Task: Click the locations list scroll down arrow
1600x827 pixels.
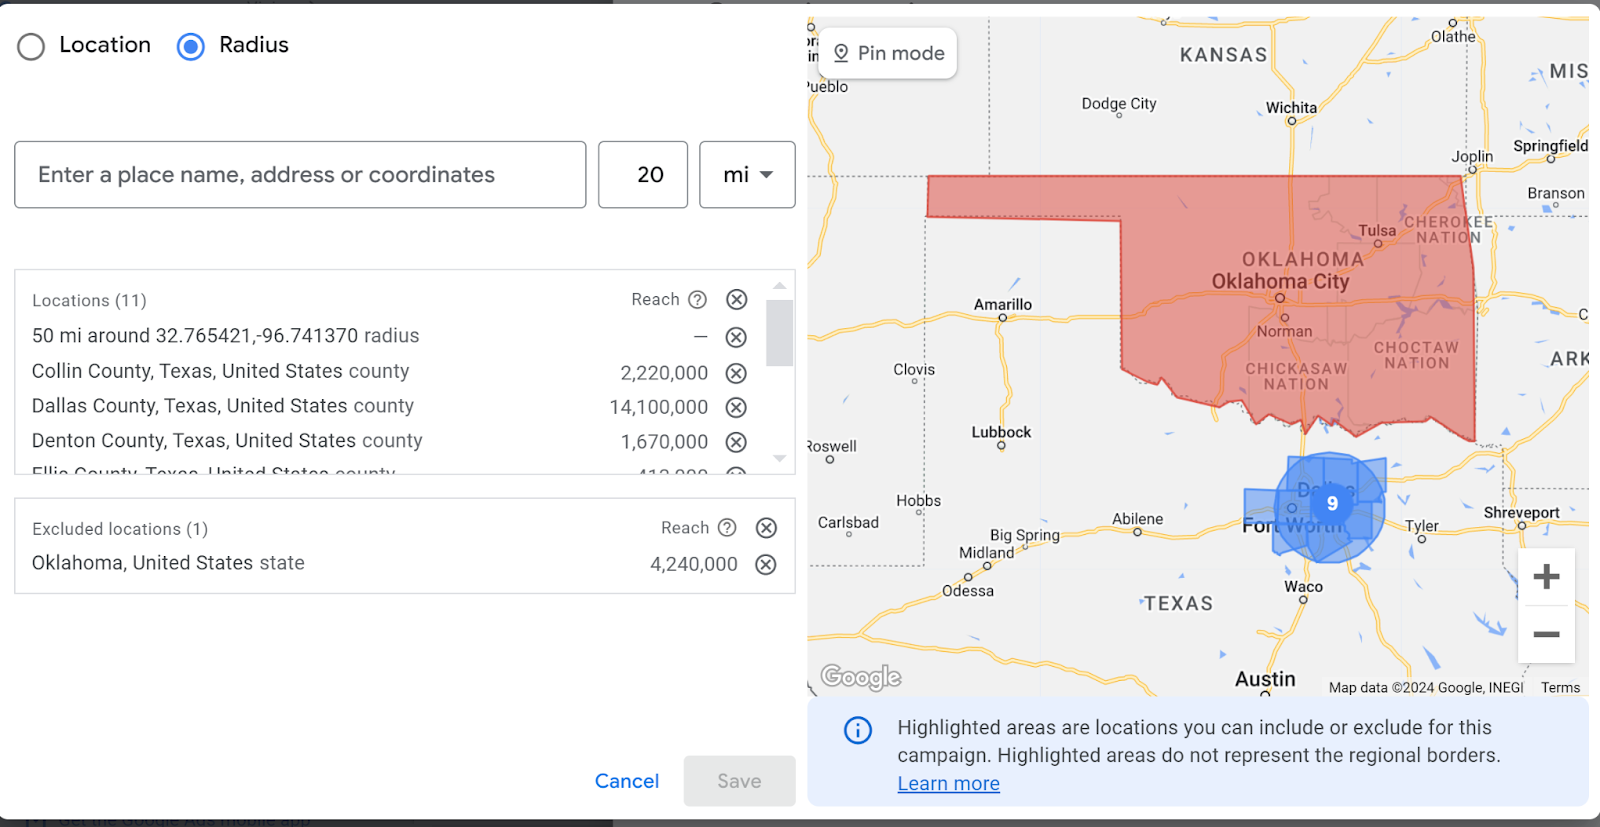Action: tap(780, 458)
